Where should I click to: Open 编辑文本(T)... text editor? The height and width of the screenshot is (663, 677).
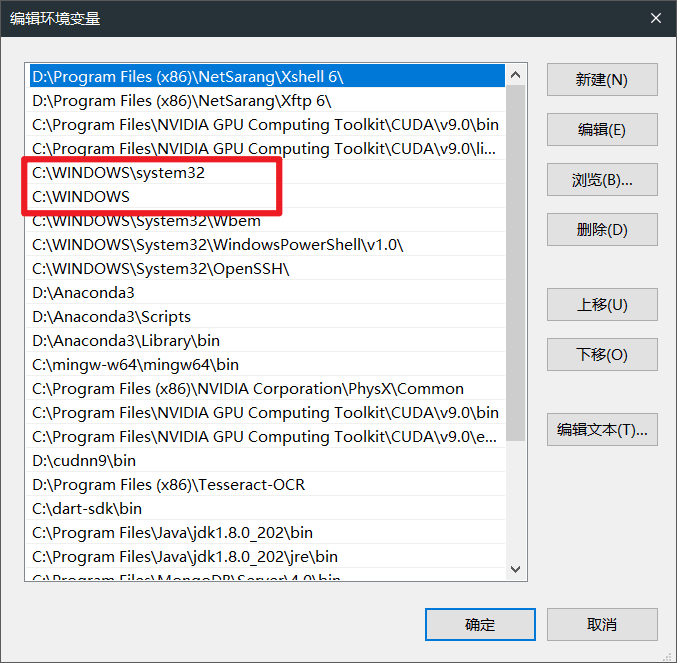(x=602, y=430)
